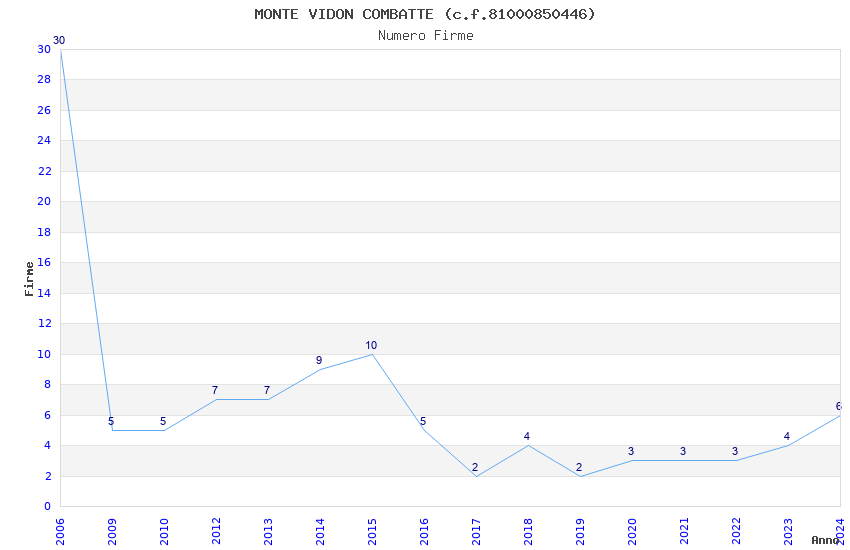Image resolution: width=850 pixels, height=550 pixels.
Task: Click the y-axis tick label 4
Action: tap(48, 445)
